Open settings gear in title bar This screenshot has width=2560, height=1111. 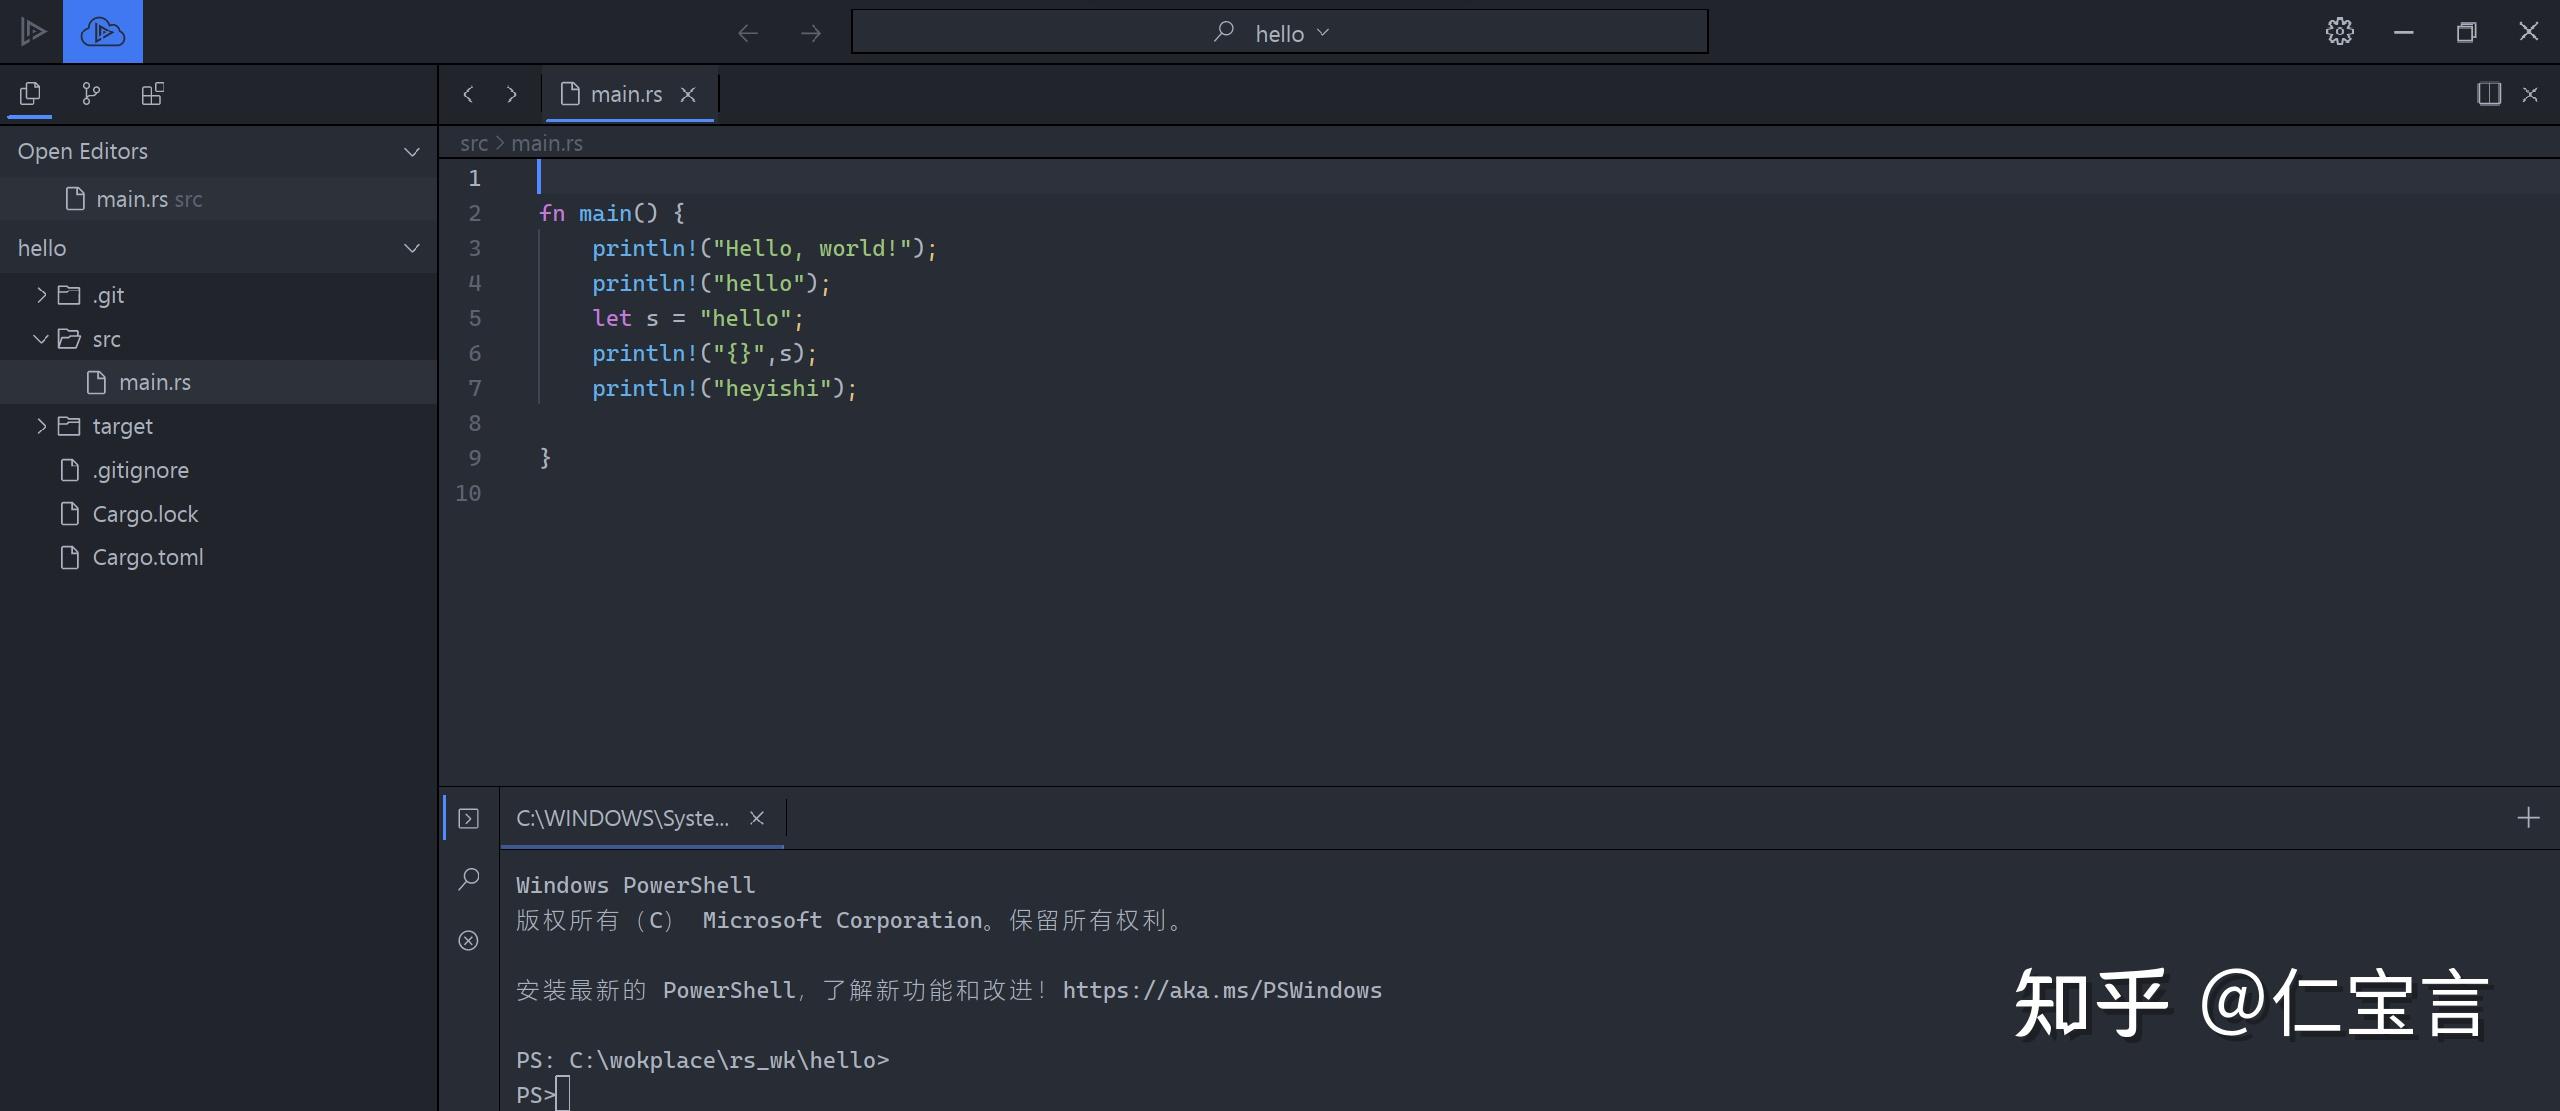(2339, 32)
